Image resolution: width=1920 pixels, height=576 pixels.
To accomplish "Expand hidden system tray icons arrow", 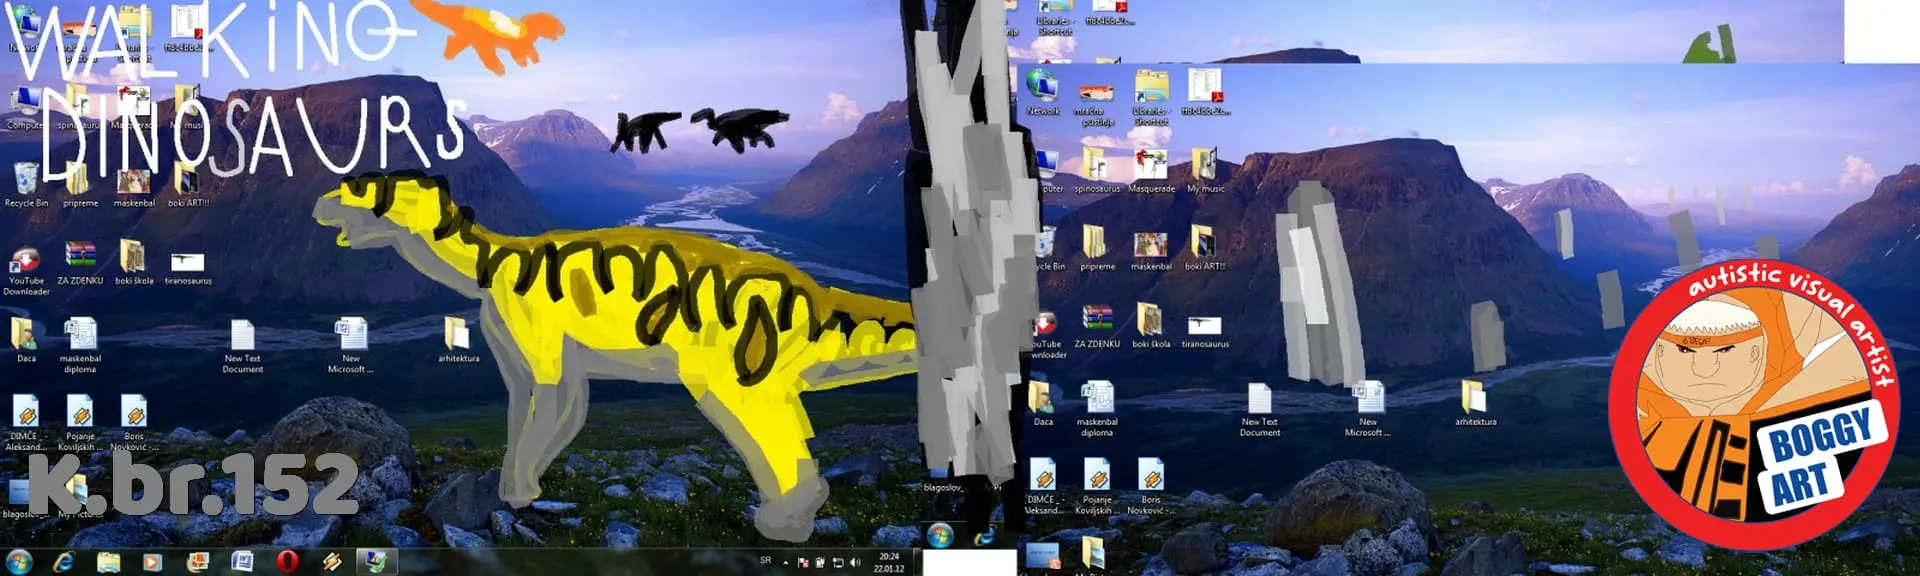I will click(785, 562).
